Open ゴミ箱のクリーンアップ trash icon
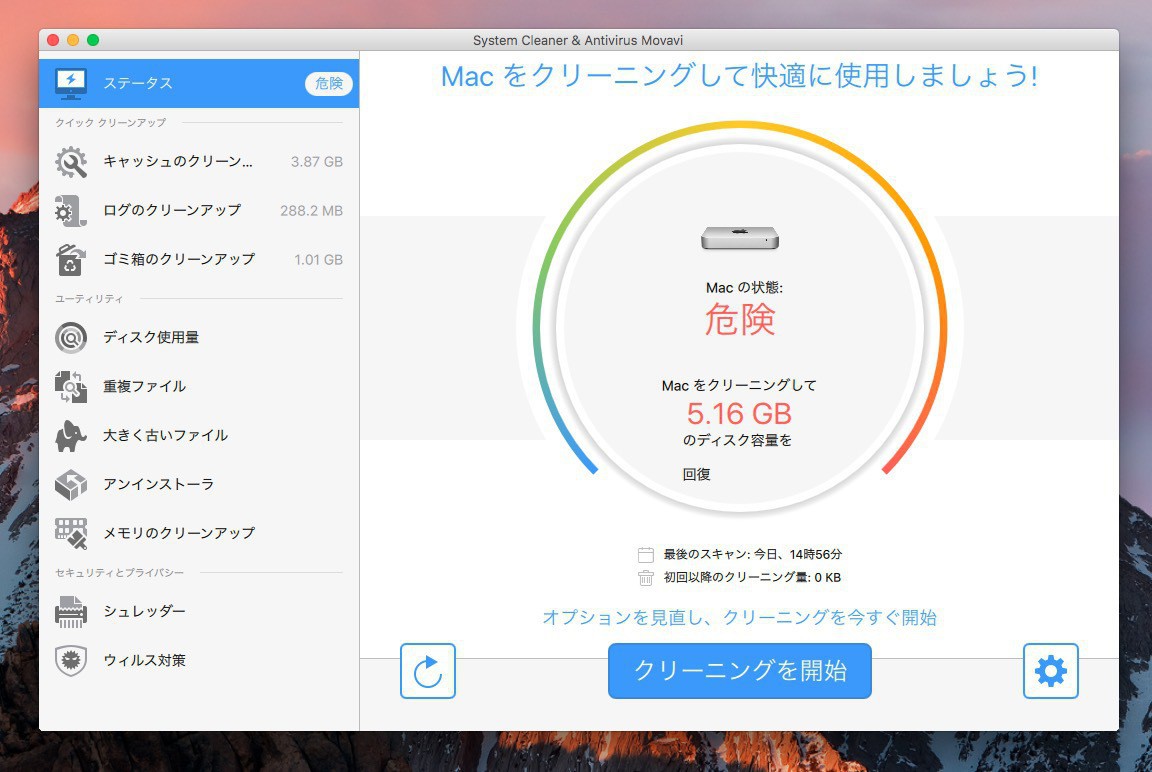 pyautogui.click(x=71, y=259)
